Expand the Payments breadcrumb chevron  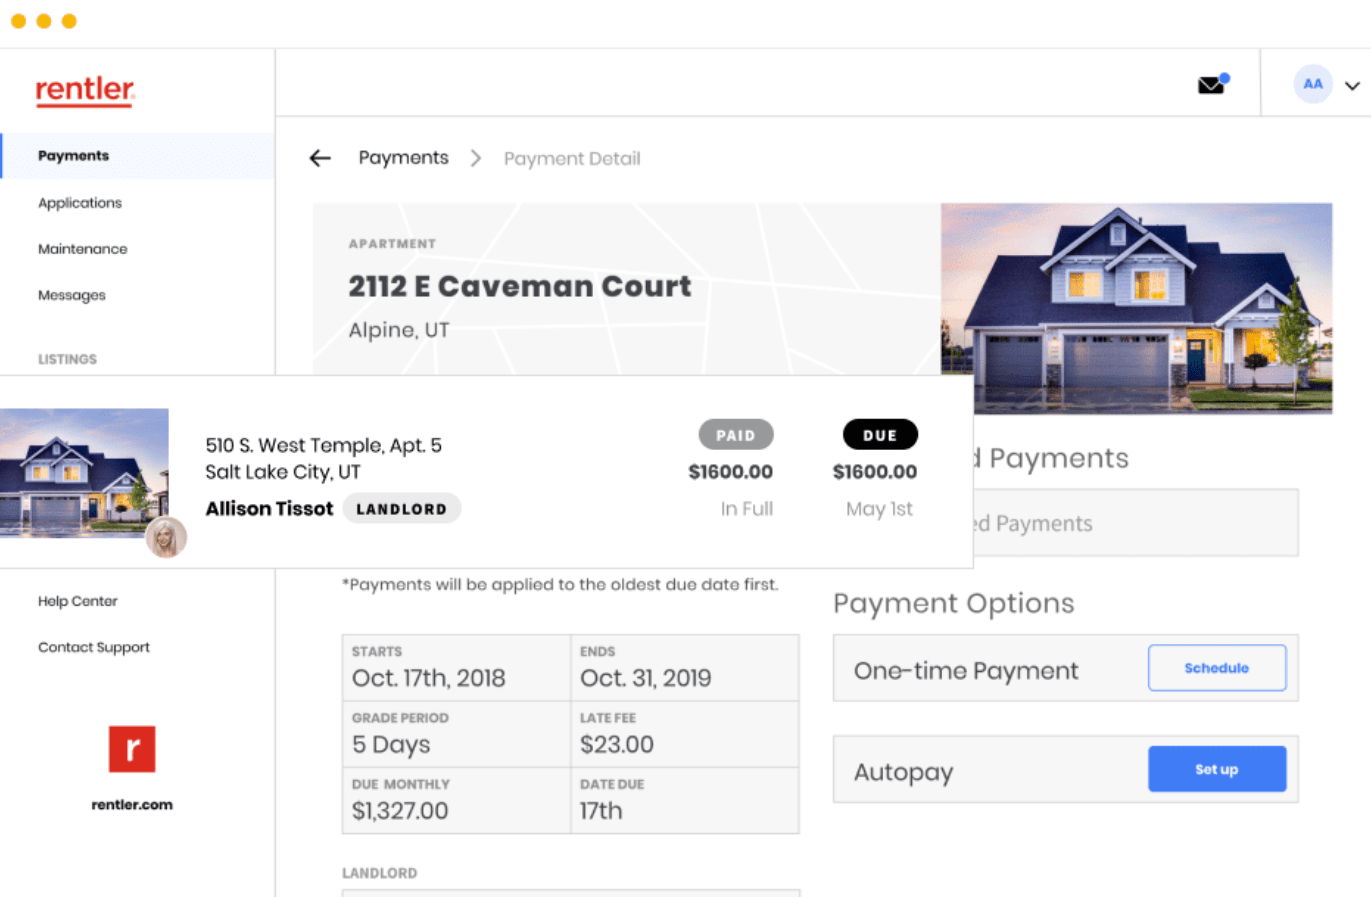475,157
